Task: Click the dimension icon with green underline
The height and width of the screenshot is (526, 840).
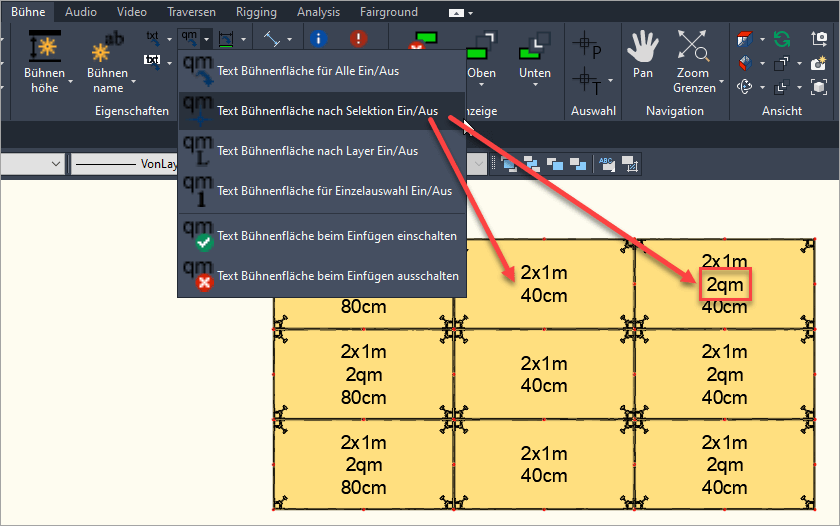Action: [x=227, y=39]
